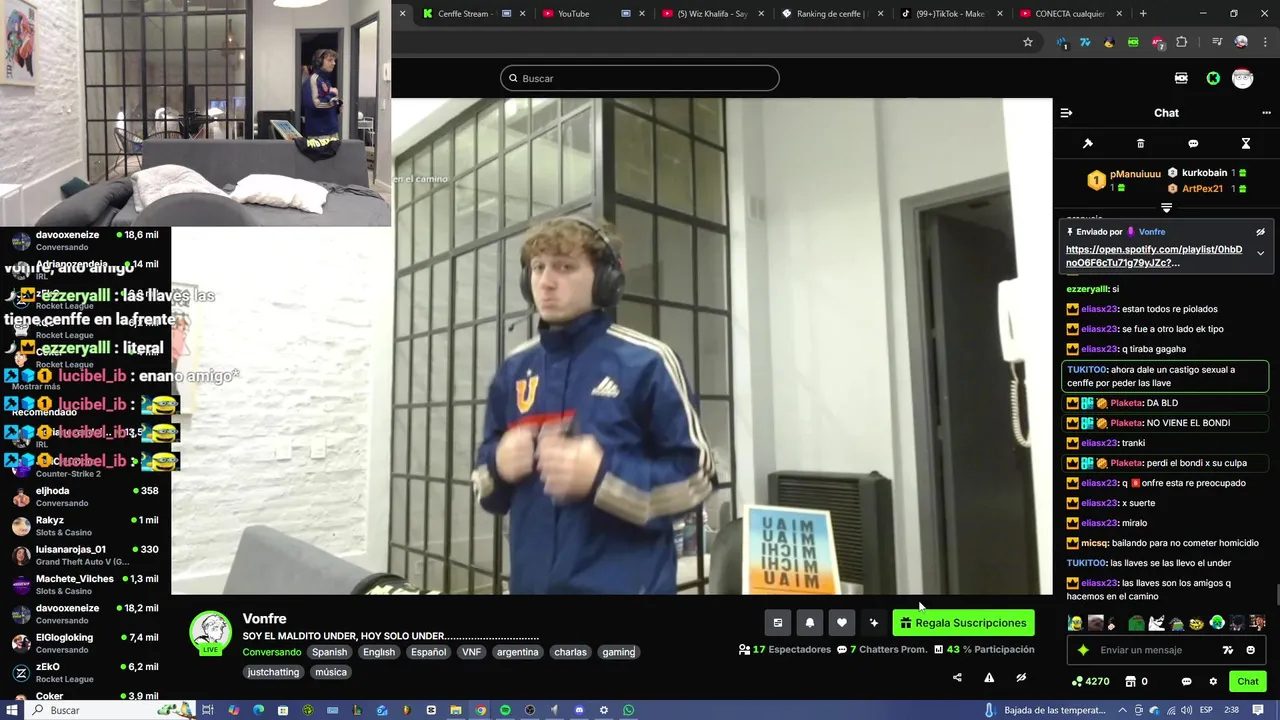Expand the pinned Spotify message chevron
Viewport: 1280px width, 720px height.
tap(1260, 253)
